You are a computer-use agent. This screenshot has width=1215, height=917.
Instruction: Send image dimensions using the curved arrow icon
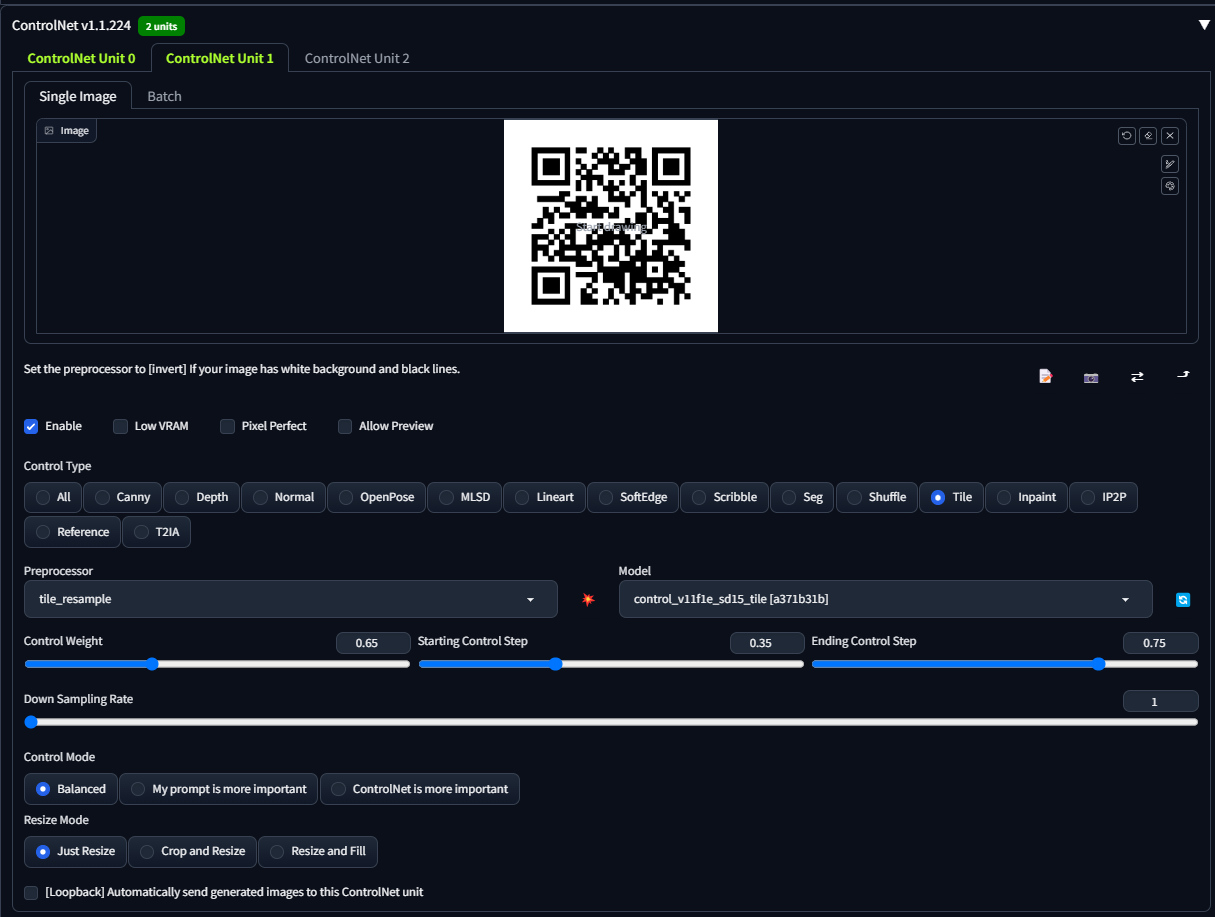[1183, 375]
